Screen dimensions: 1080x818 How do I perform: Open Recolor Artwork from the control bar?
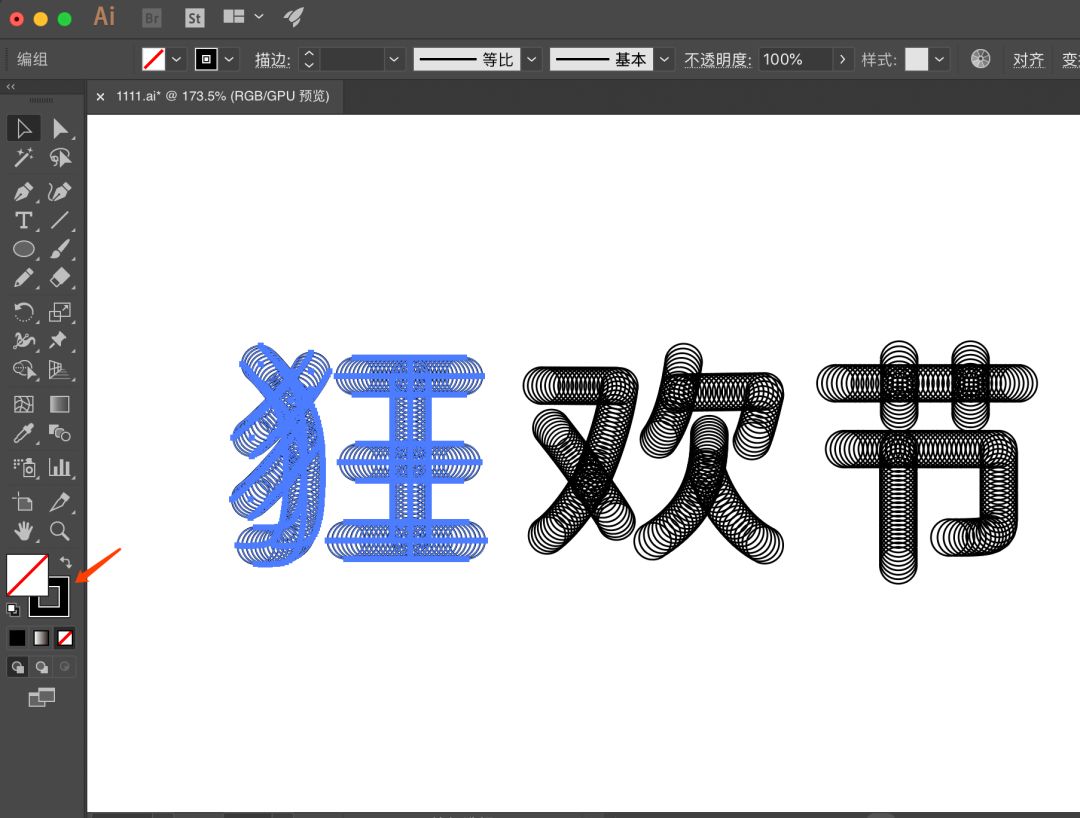(x=981, y=59)
